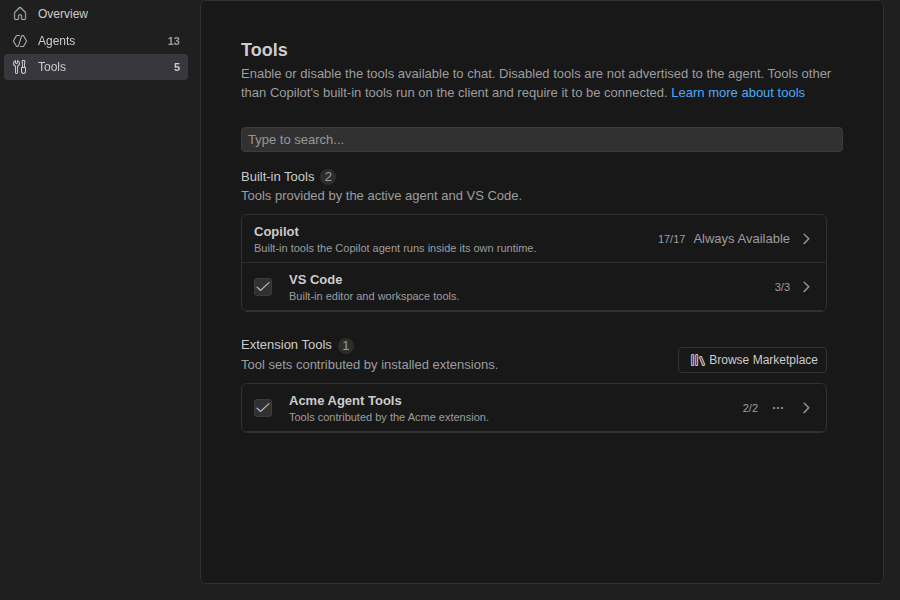
Task: Select the Tools section in sidebar
Action: (96, 67)
